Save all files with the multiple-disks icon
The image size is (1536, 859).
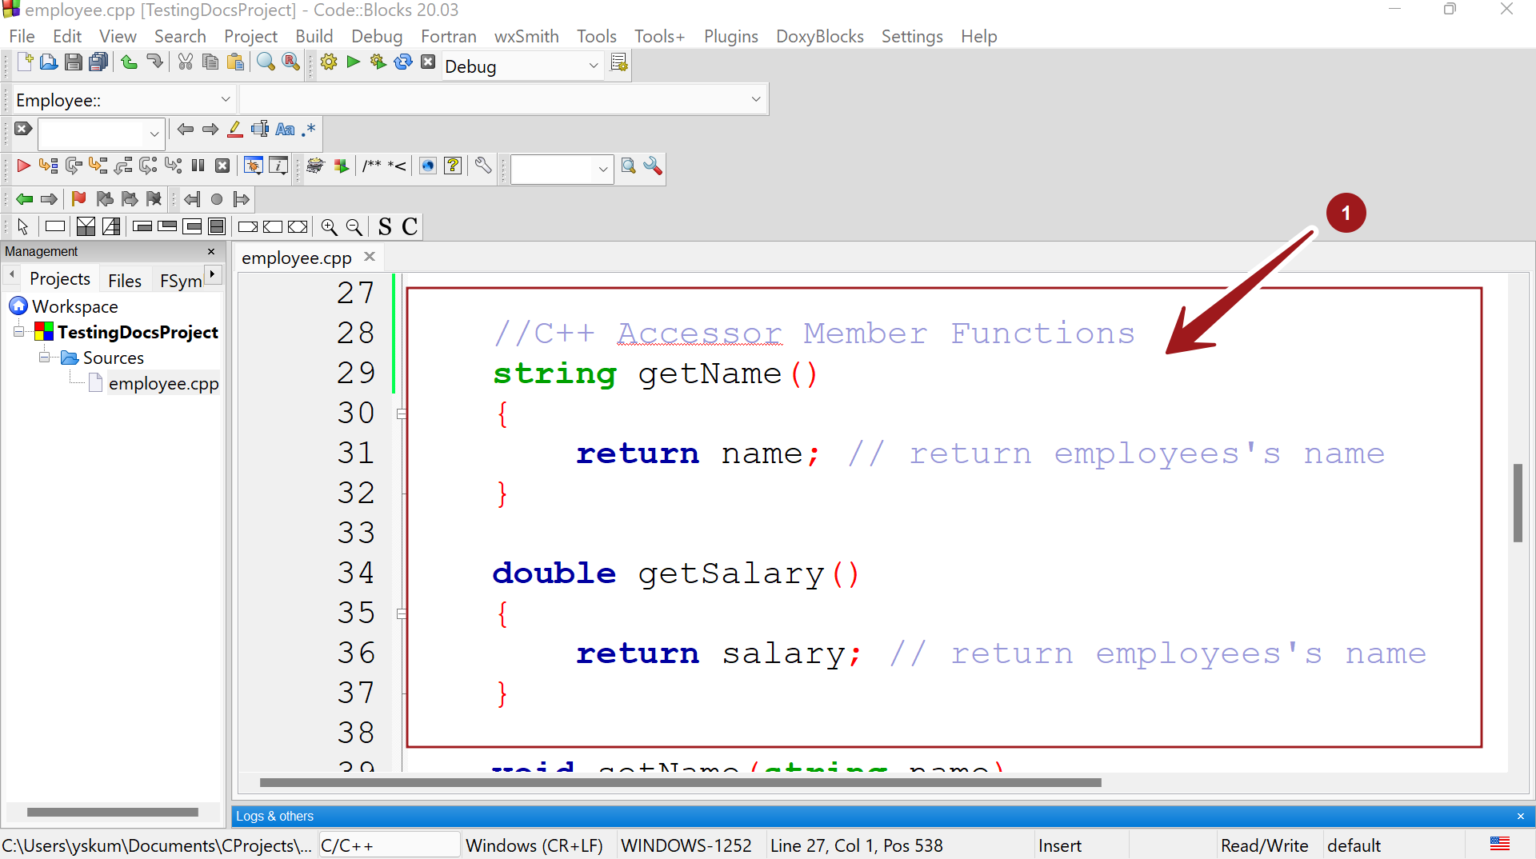pos(97,61)
